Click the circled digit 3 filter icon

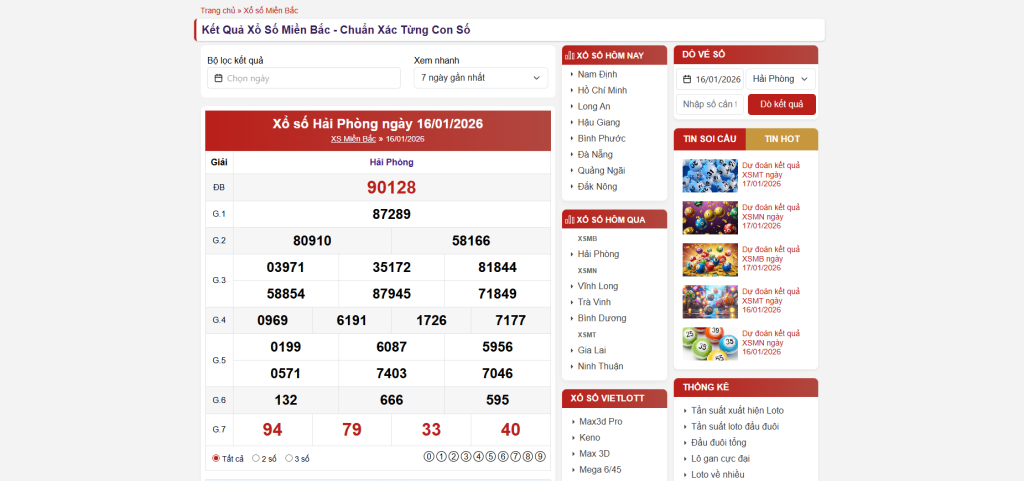point(466,457)
